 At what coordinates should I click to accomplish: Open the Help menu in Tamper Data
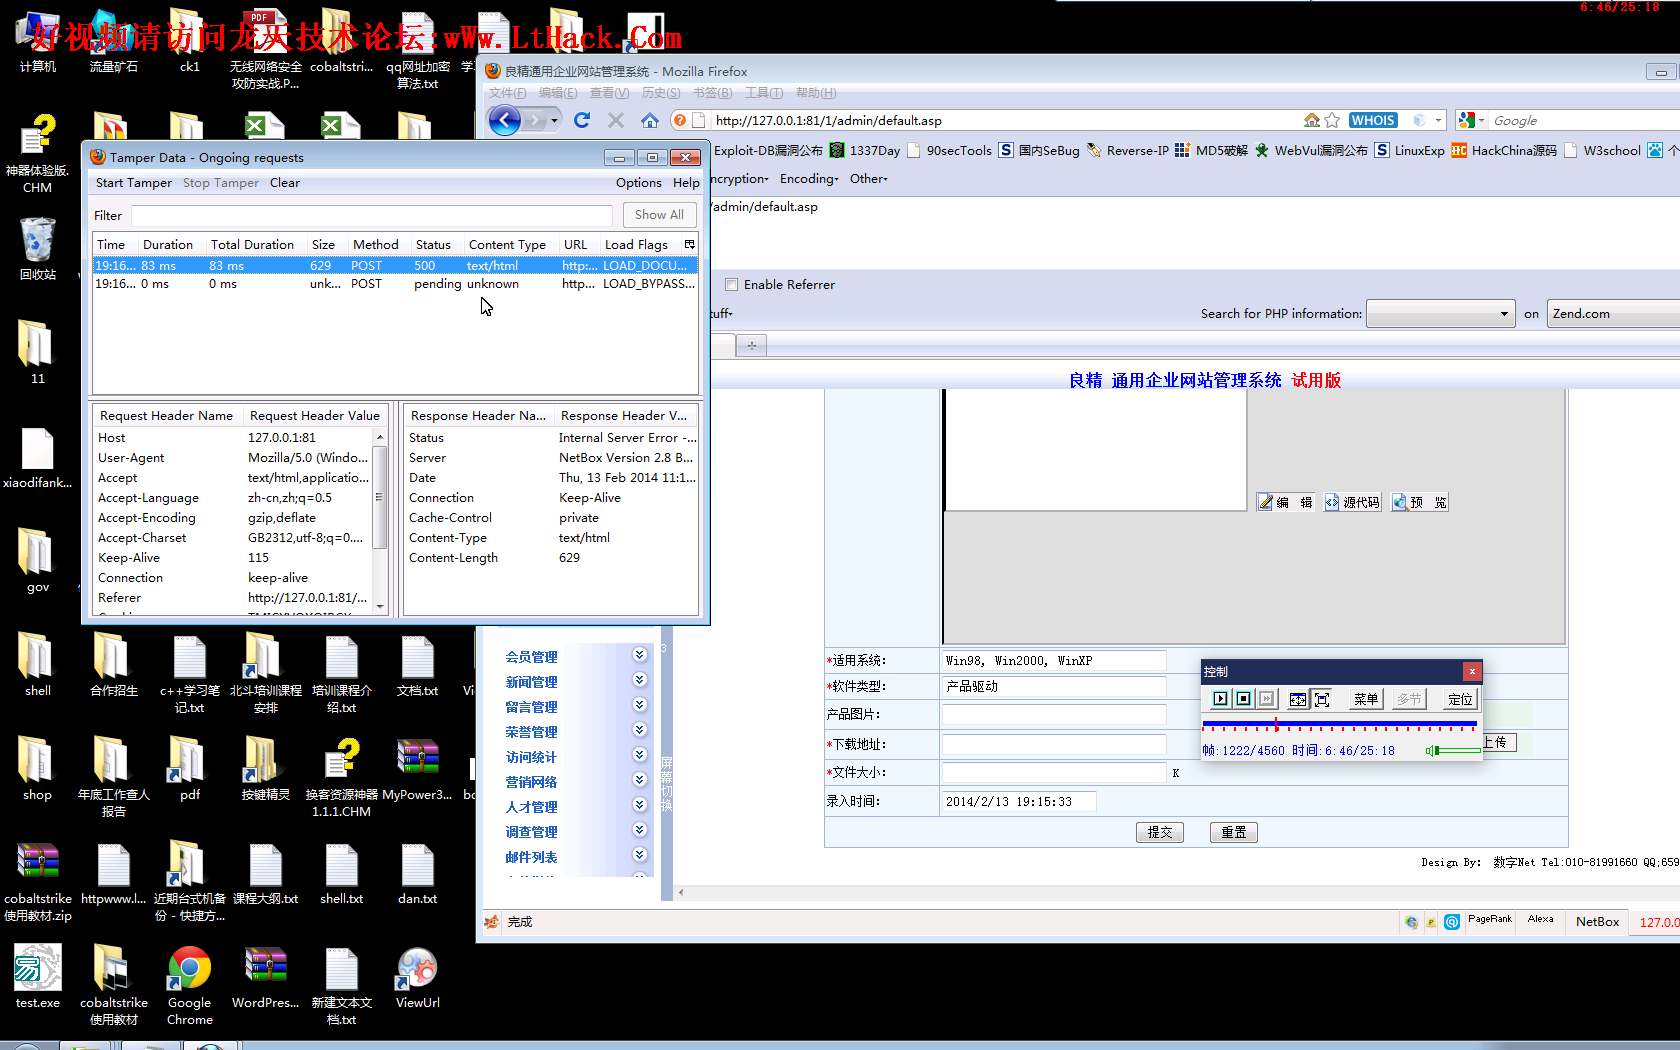(686, 183)
